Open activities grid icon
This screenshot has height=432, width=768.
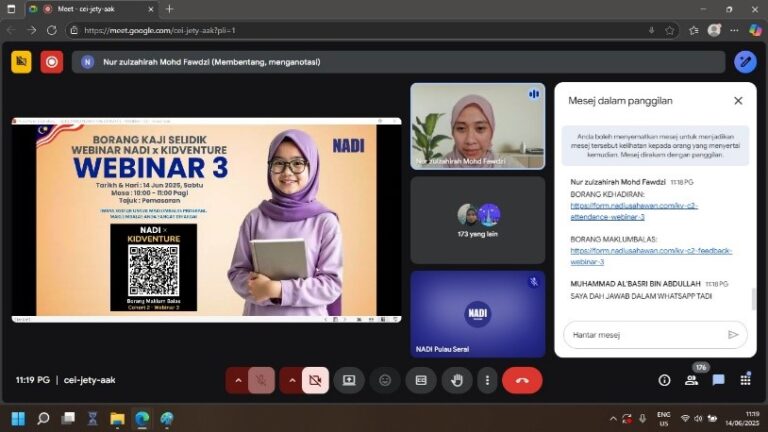745,380
